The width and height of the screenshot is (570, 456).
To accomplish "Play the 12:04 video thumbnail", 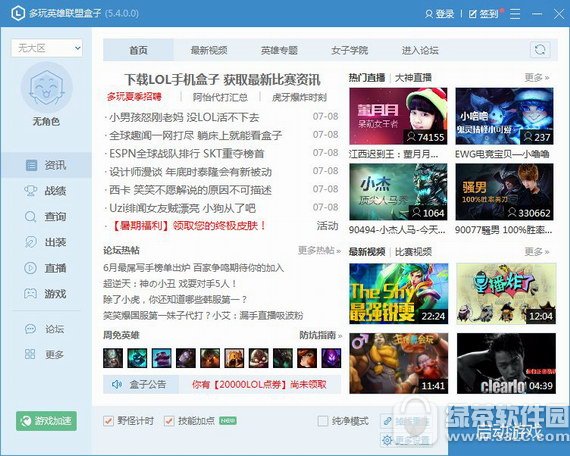I will [x=506, y=293].
